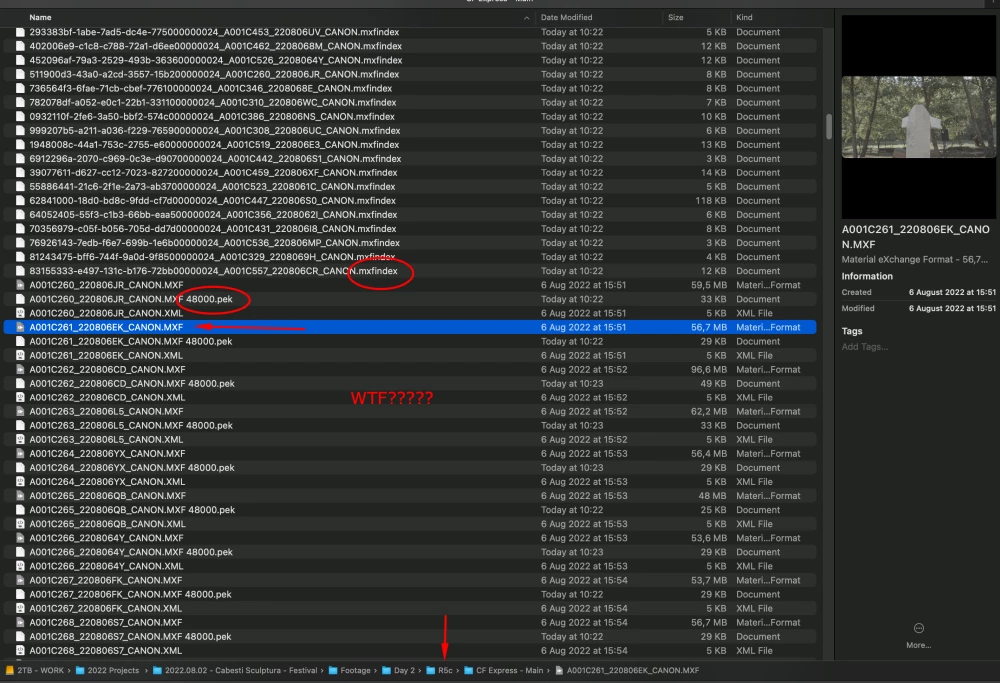Screen dimensions: 1000x683
Task: Select file 511900d3-43a0-a2cd A001C260 mxfindex
Action: pos(214,74)
